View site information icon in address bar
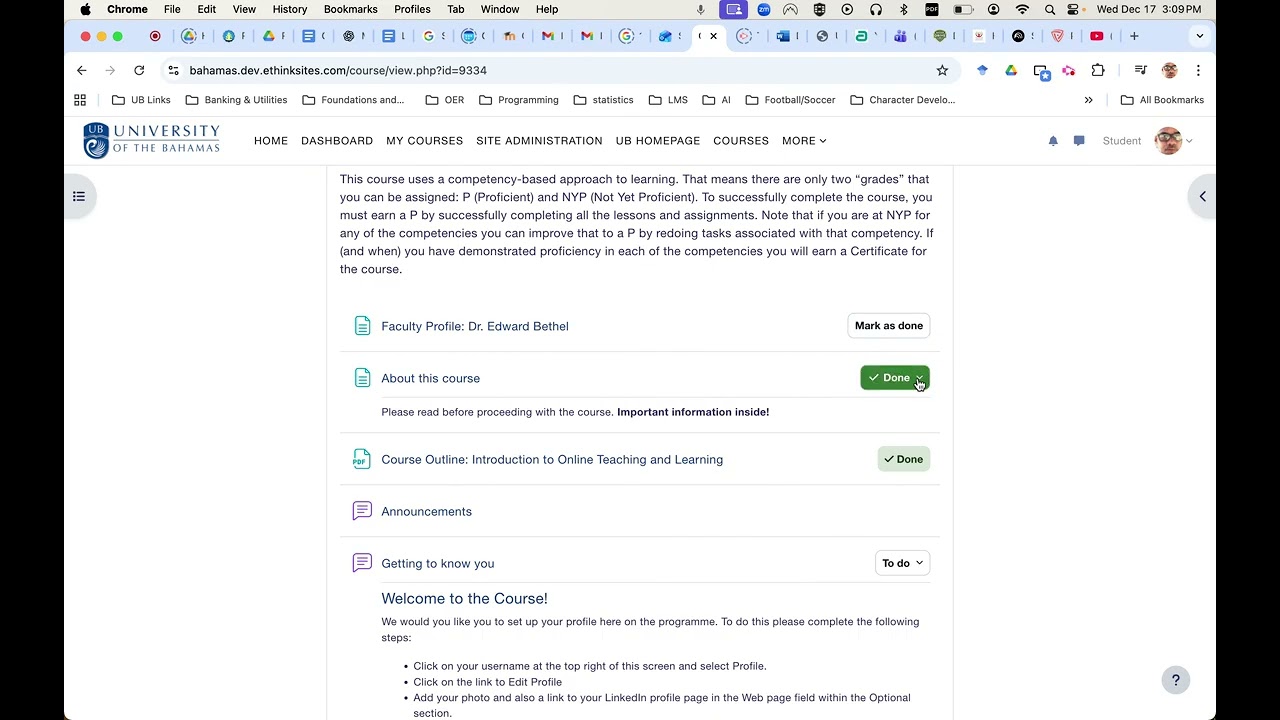Viewport: 1280px width, 720px height. pyautogui.click(x=173, y=70)
